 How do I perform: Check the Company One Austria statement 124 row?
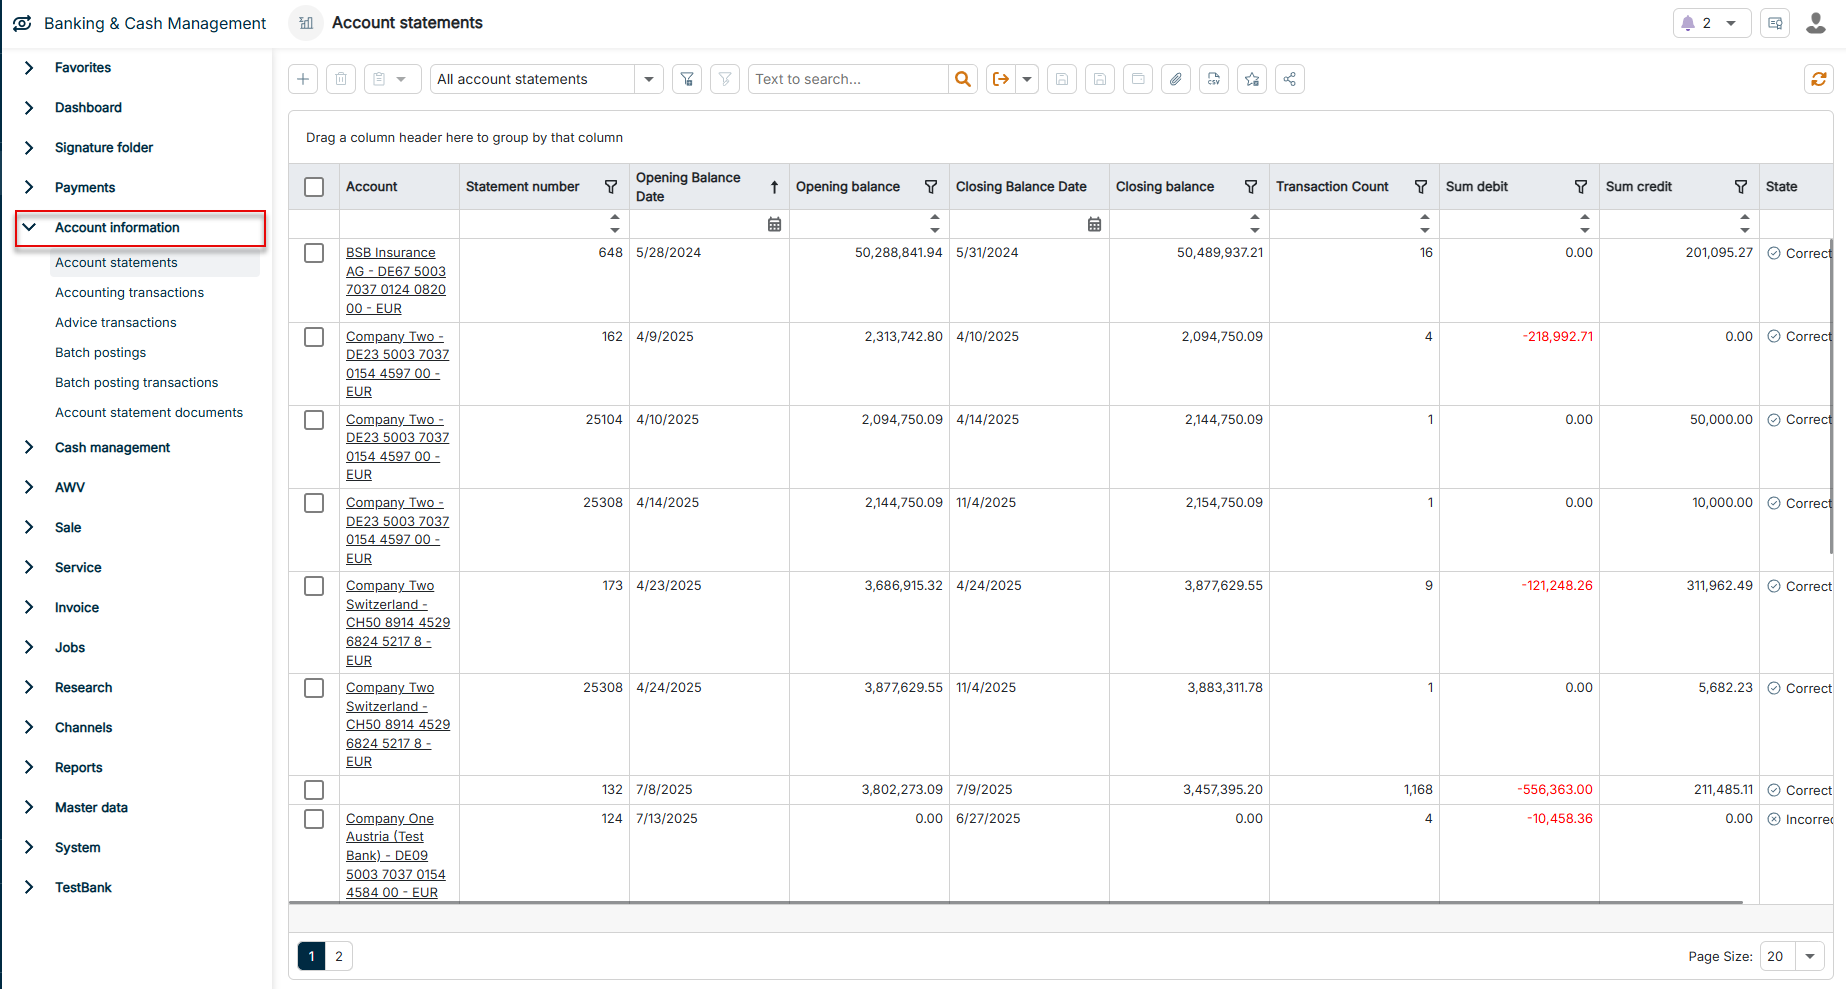pos(314,819)
